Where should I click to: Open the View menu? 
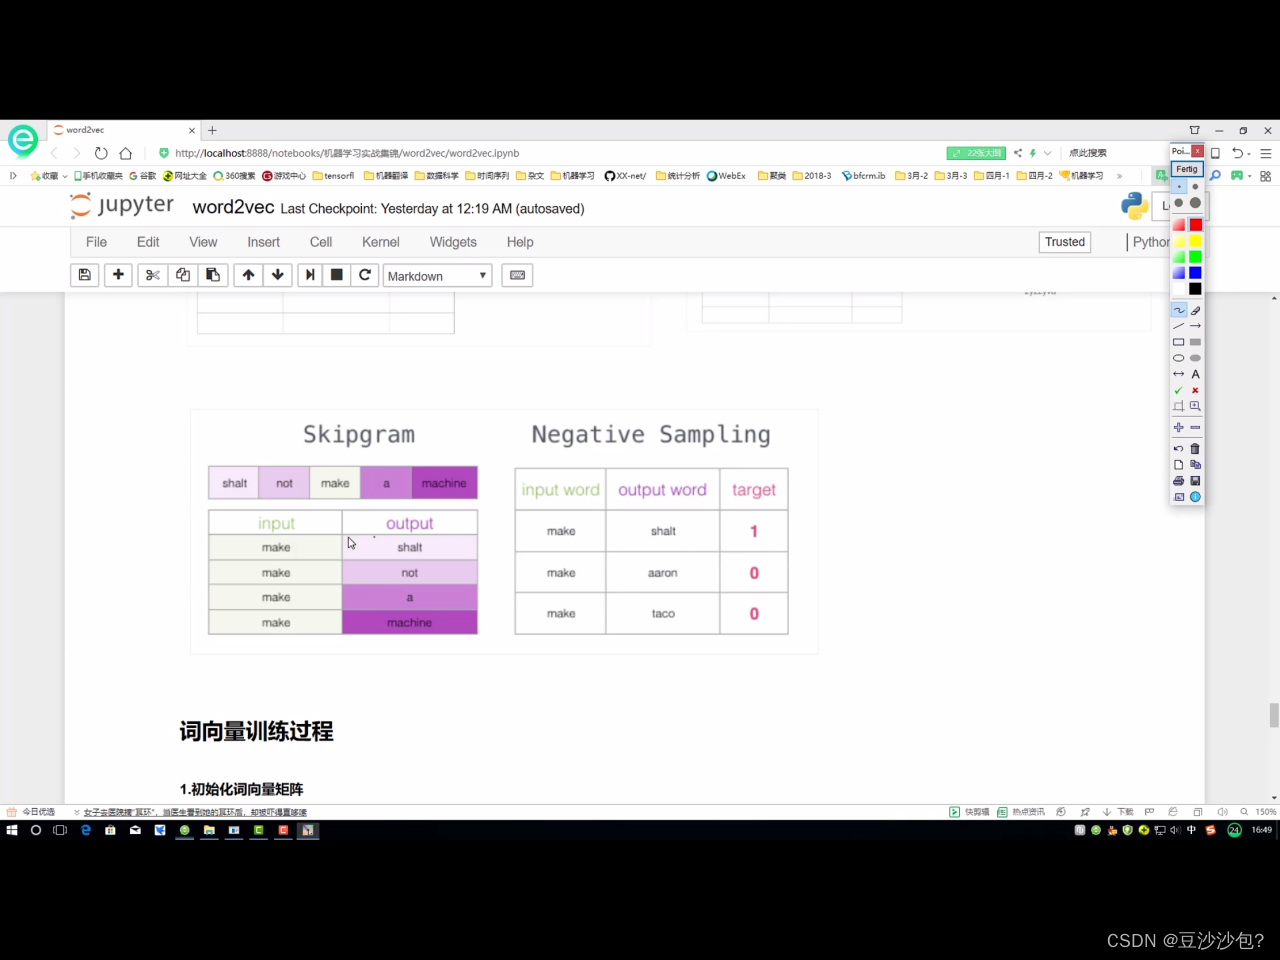pyautogui.click(x=203, y=242)
